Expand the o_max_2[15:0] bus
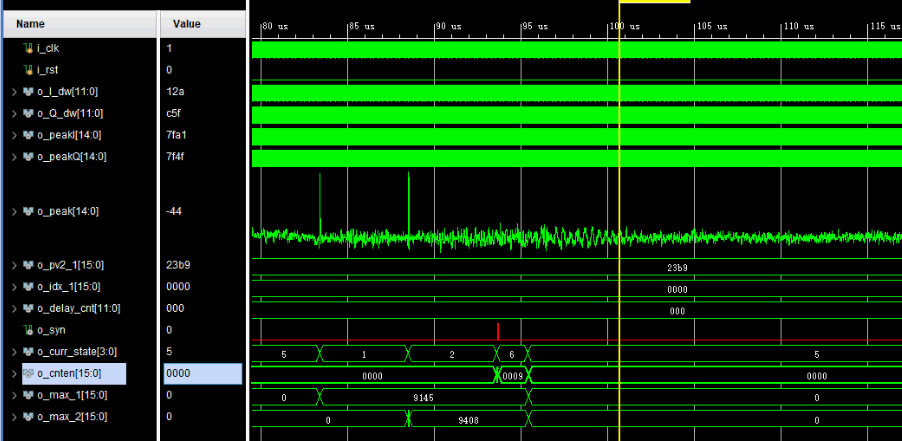This screenshot has height=441, width=902. click(x=14, y=416)
